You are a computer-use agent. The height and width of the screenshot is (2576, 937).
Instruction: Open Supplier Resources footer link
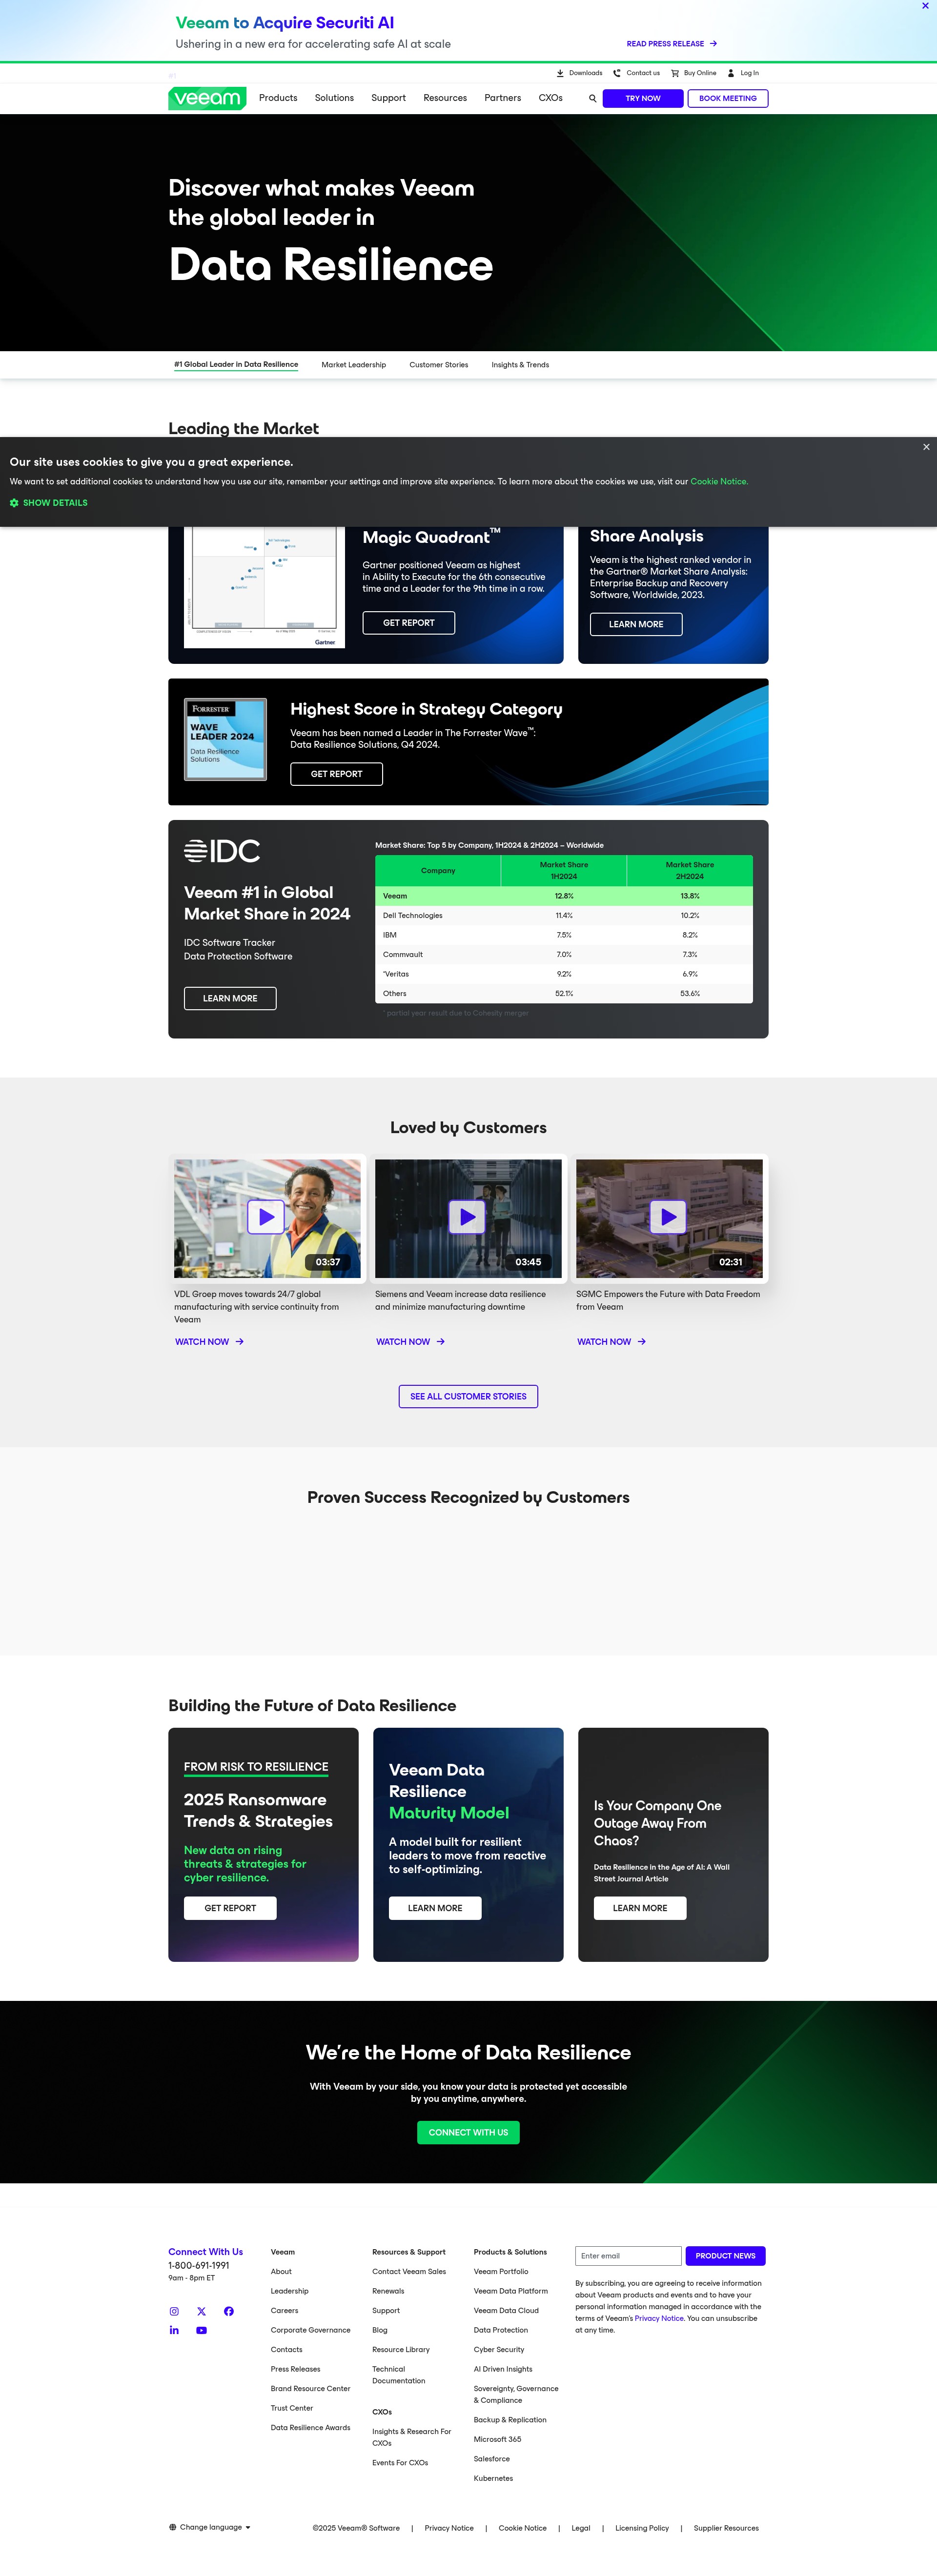coord(726,2528)
